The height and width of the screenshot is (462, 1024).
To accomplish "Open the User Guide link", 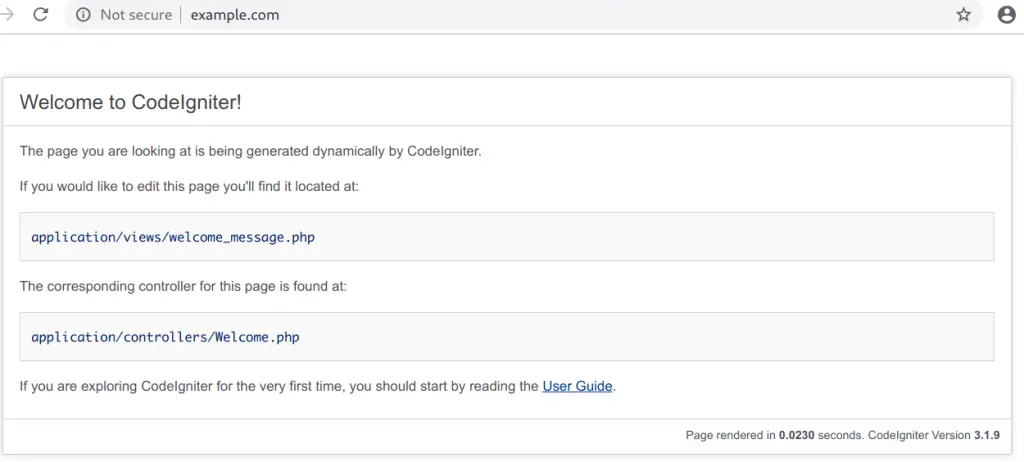I will point(577,386).
